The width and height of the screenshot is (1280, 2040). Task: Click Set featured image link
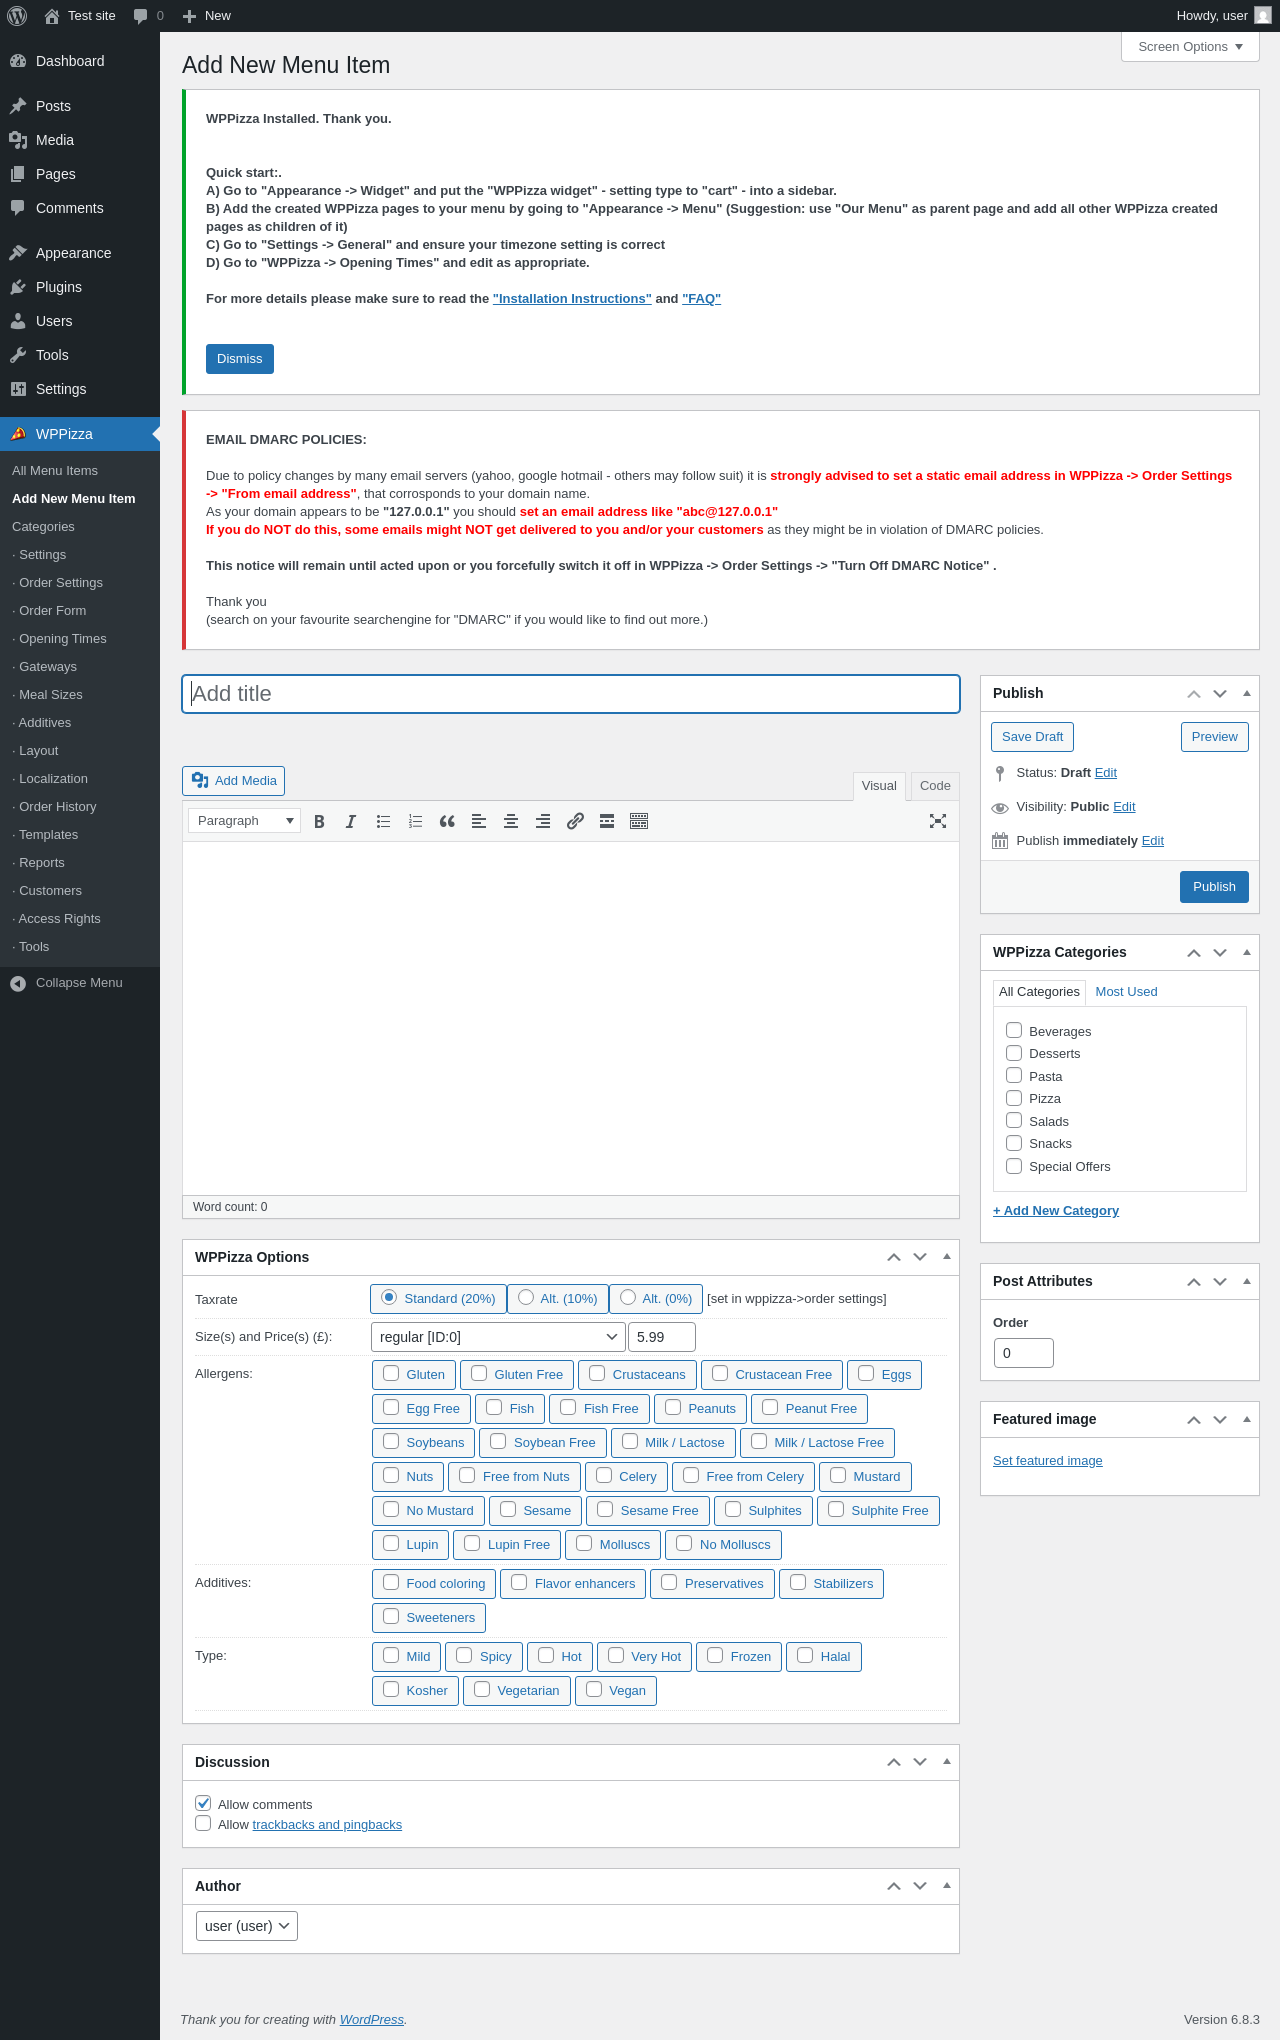coord(1048,1461)
